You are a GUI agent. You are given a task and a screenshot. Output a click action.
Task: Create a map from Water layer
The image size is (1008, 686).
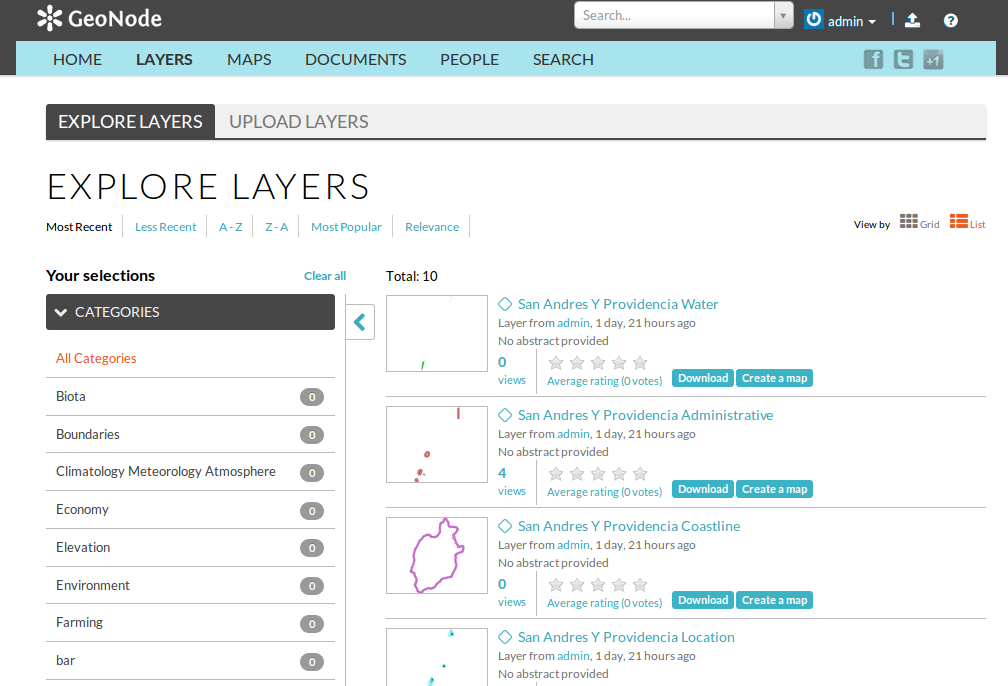pos(775,378)
